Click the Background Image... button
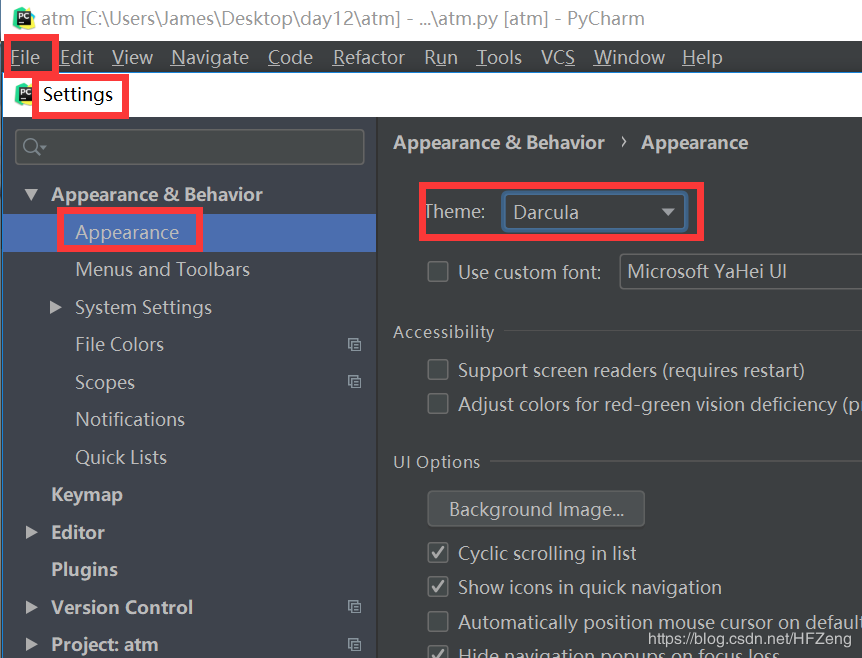Image resolution: width=862 pixels, height=658 pixels. tap(536, 508)
